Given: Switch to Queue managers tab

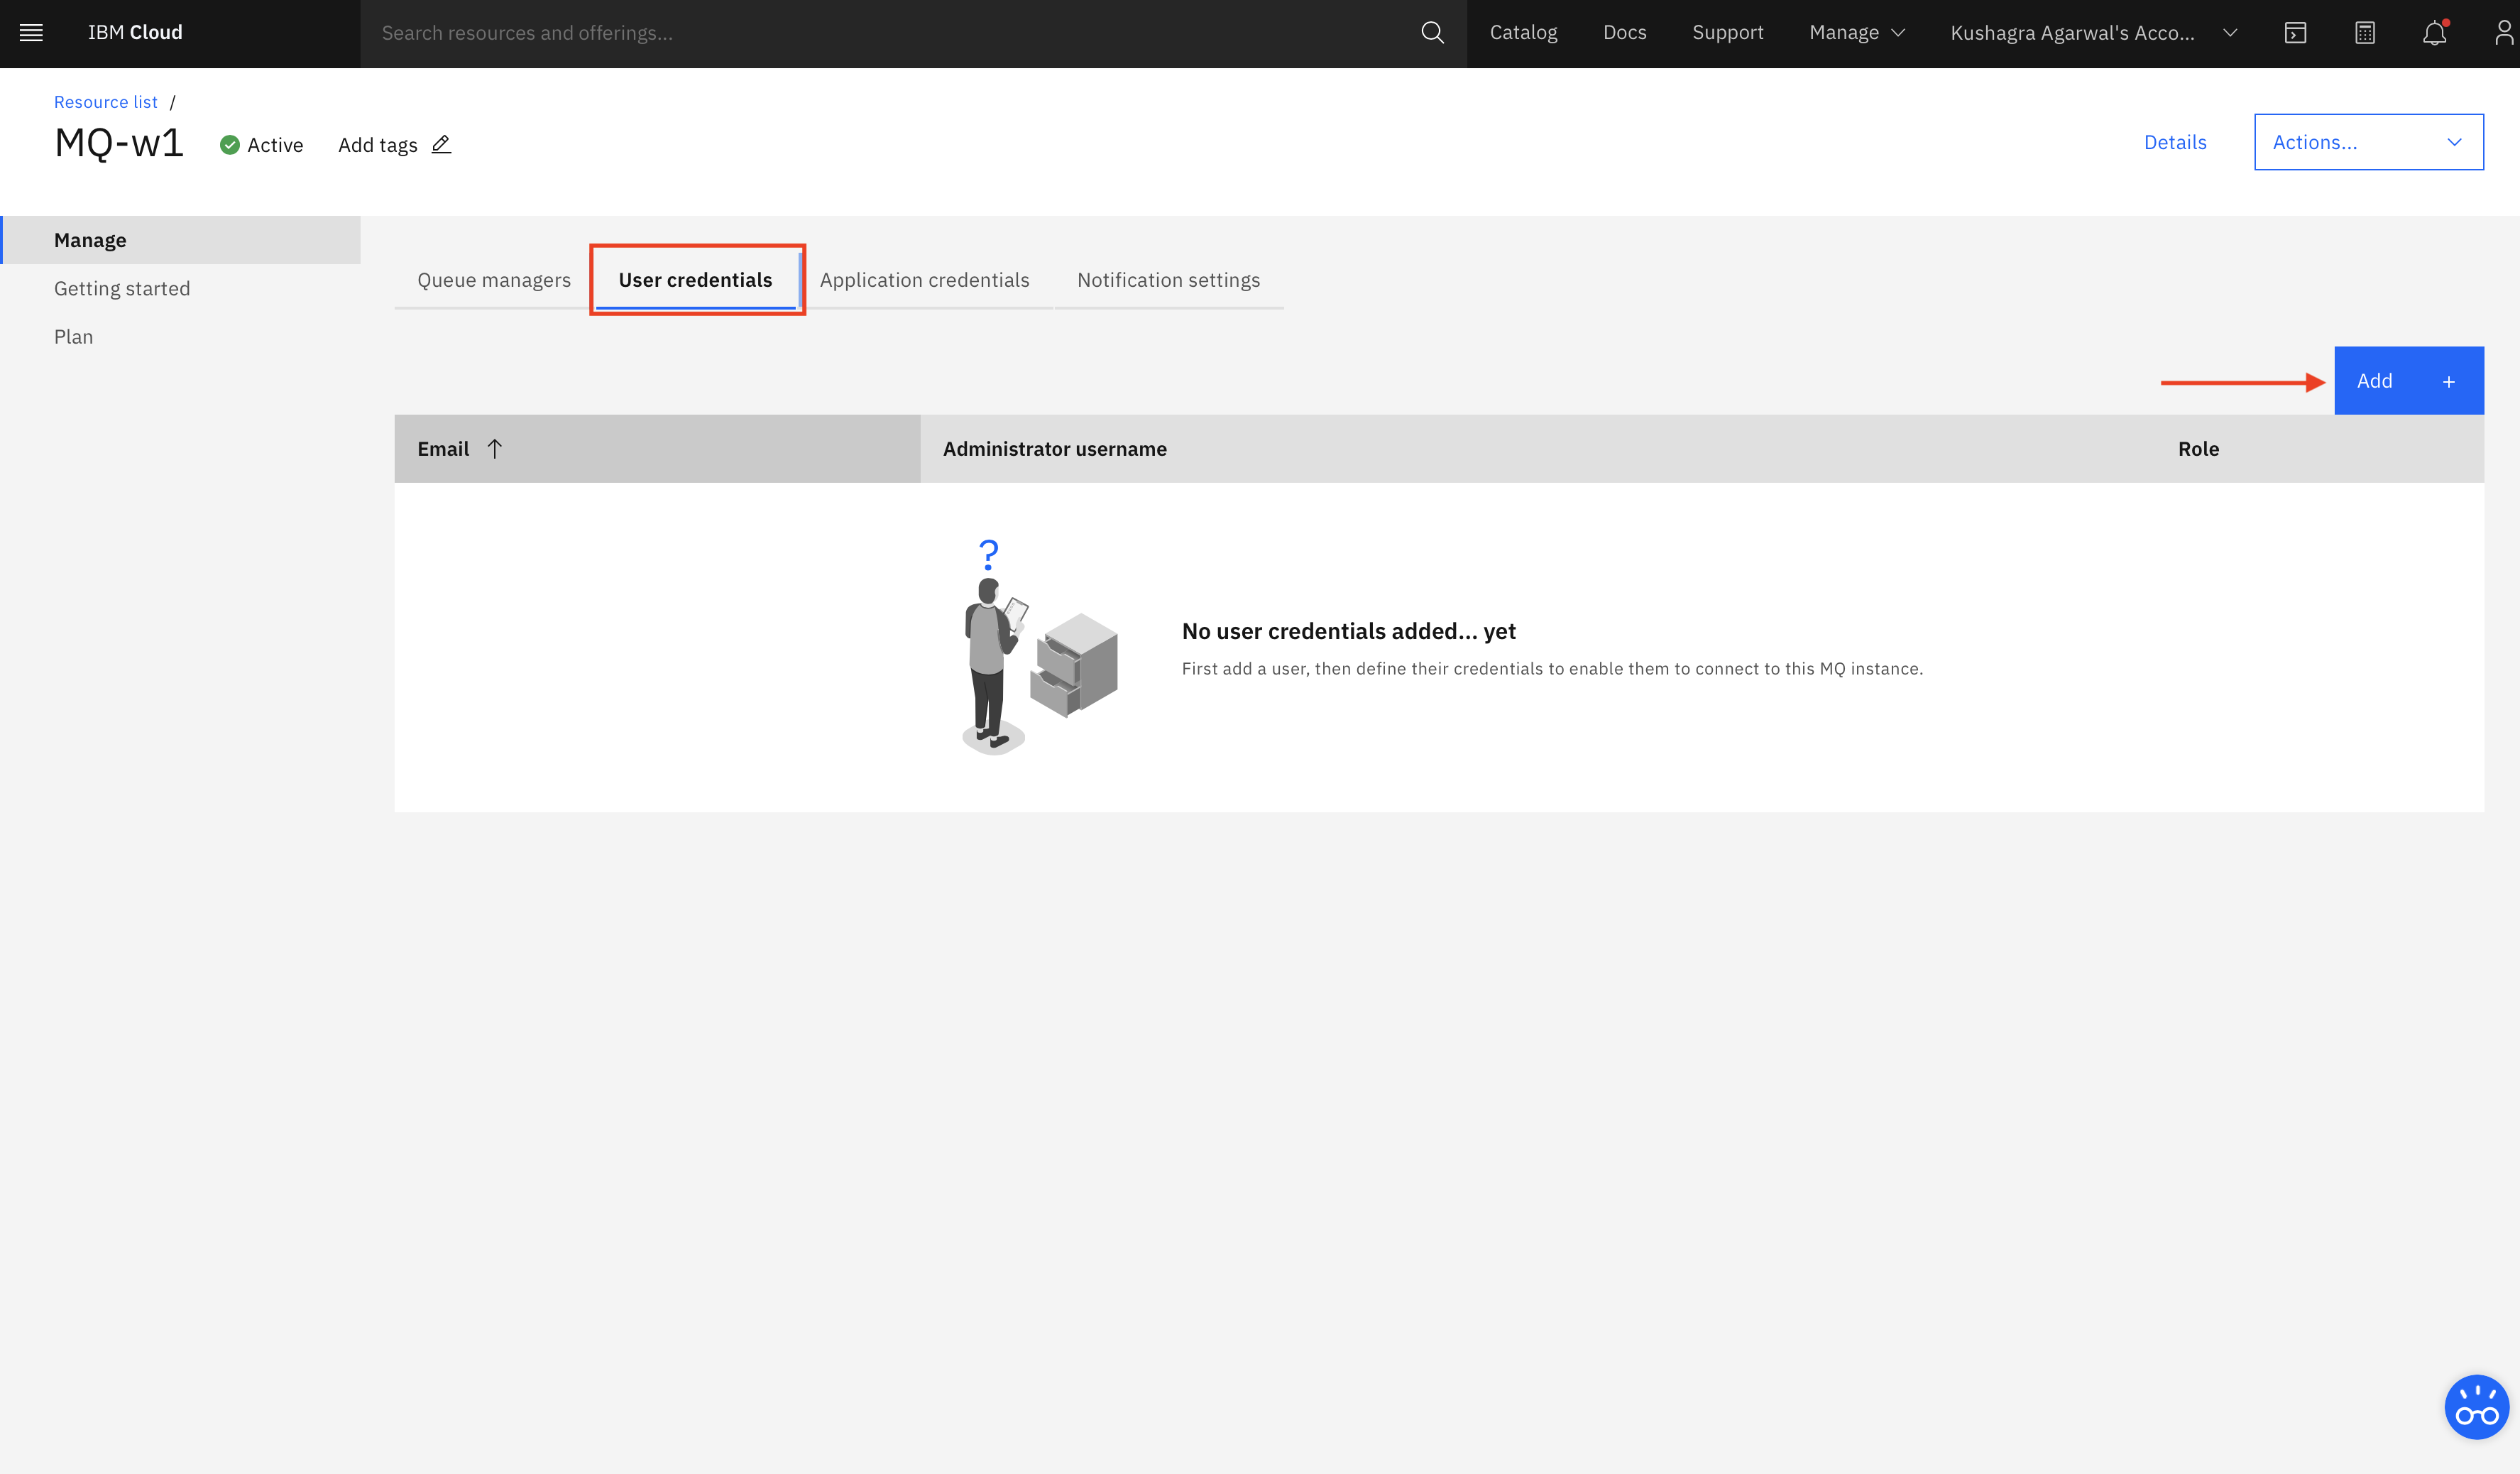Looking at the screenshot, I should pos(494,280).
